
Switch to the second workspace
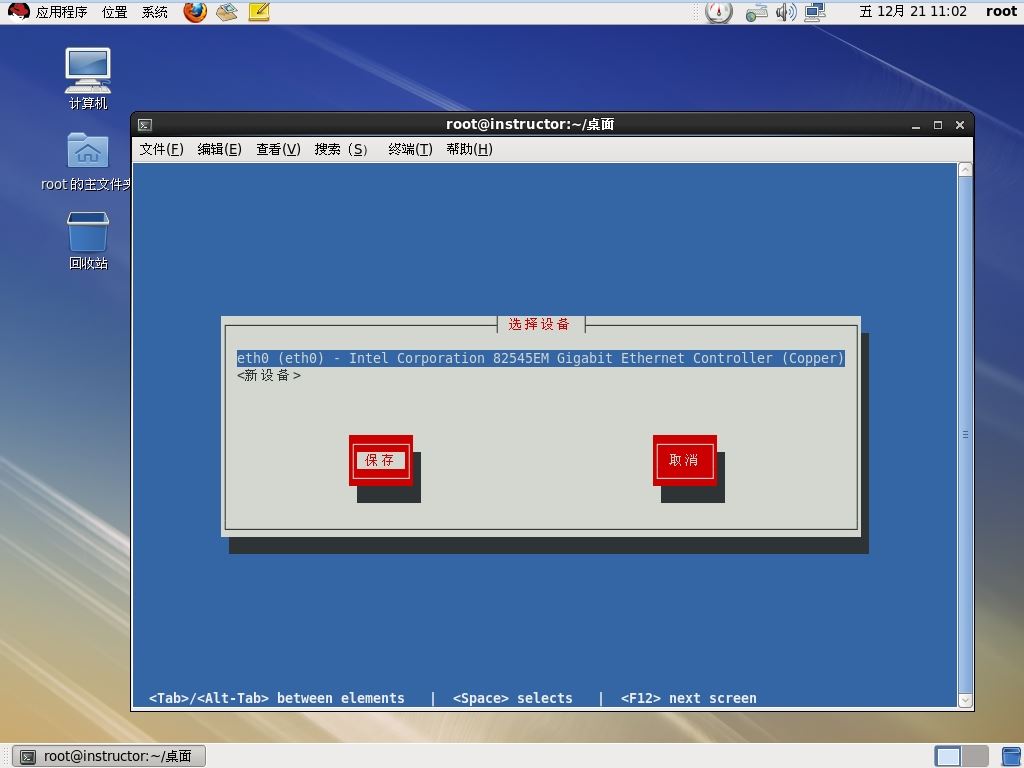click(975, 757)
